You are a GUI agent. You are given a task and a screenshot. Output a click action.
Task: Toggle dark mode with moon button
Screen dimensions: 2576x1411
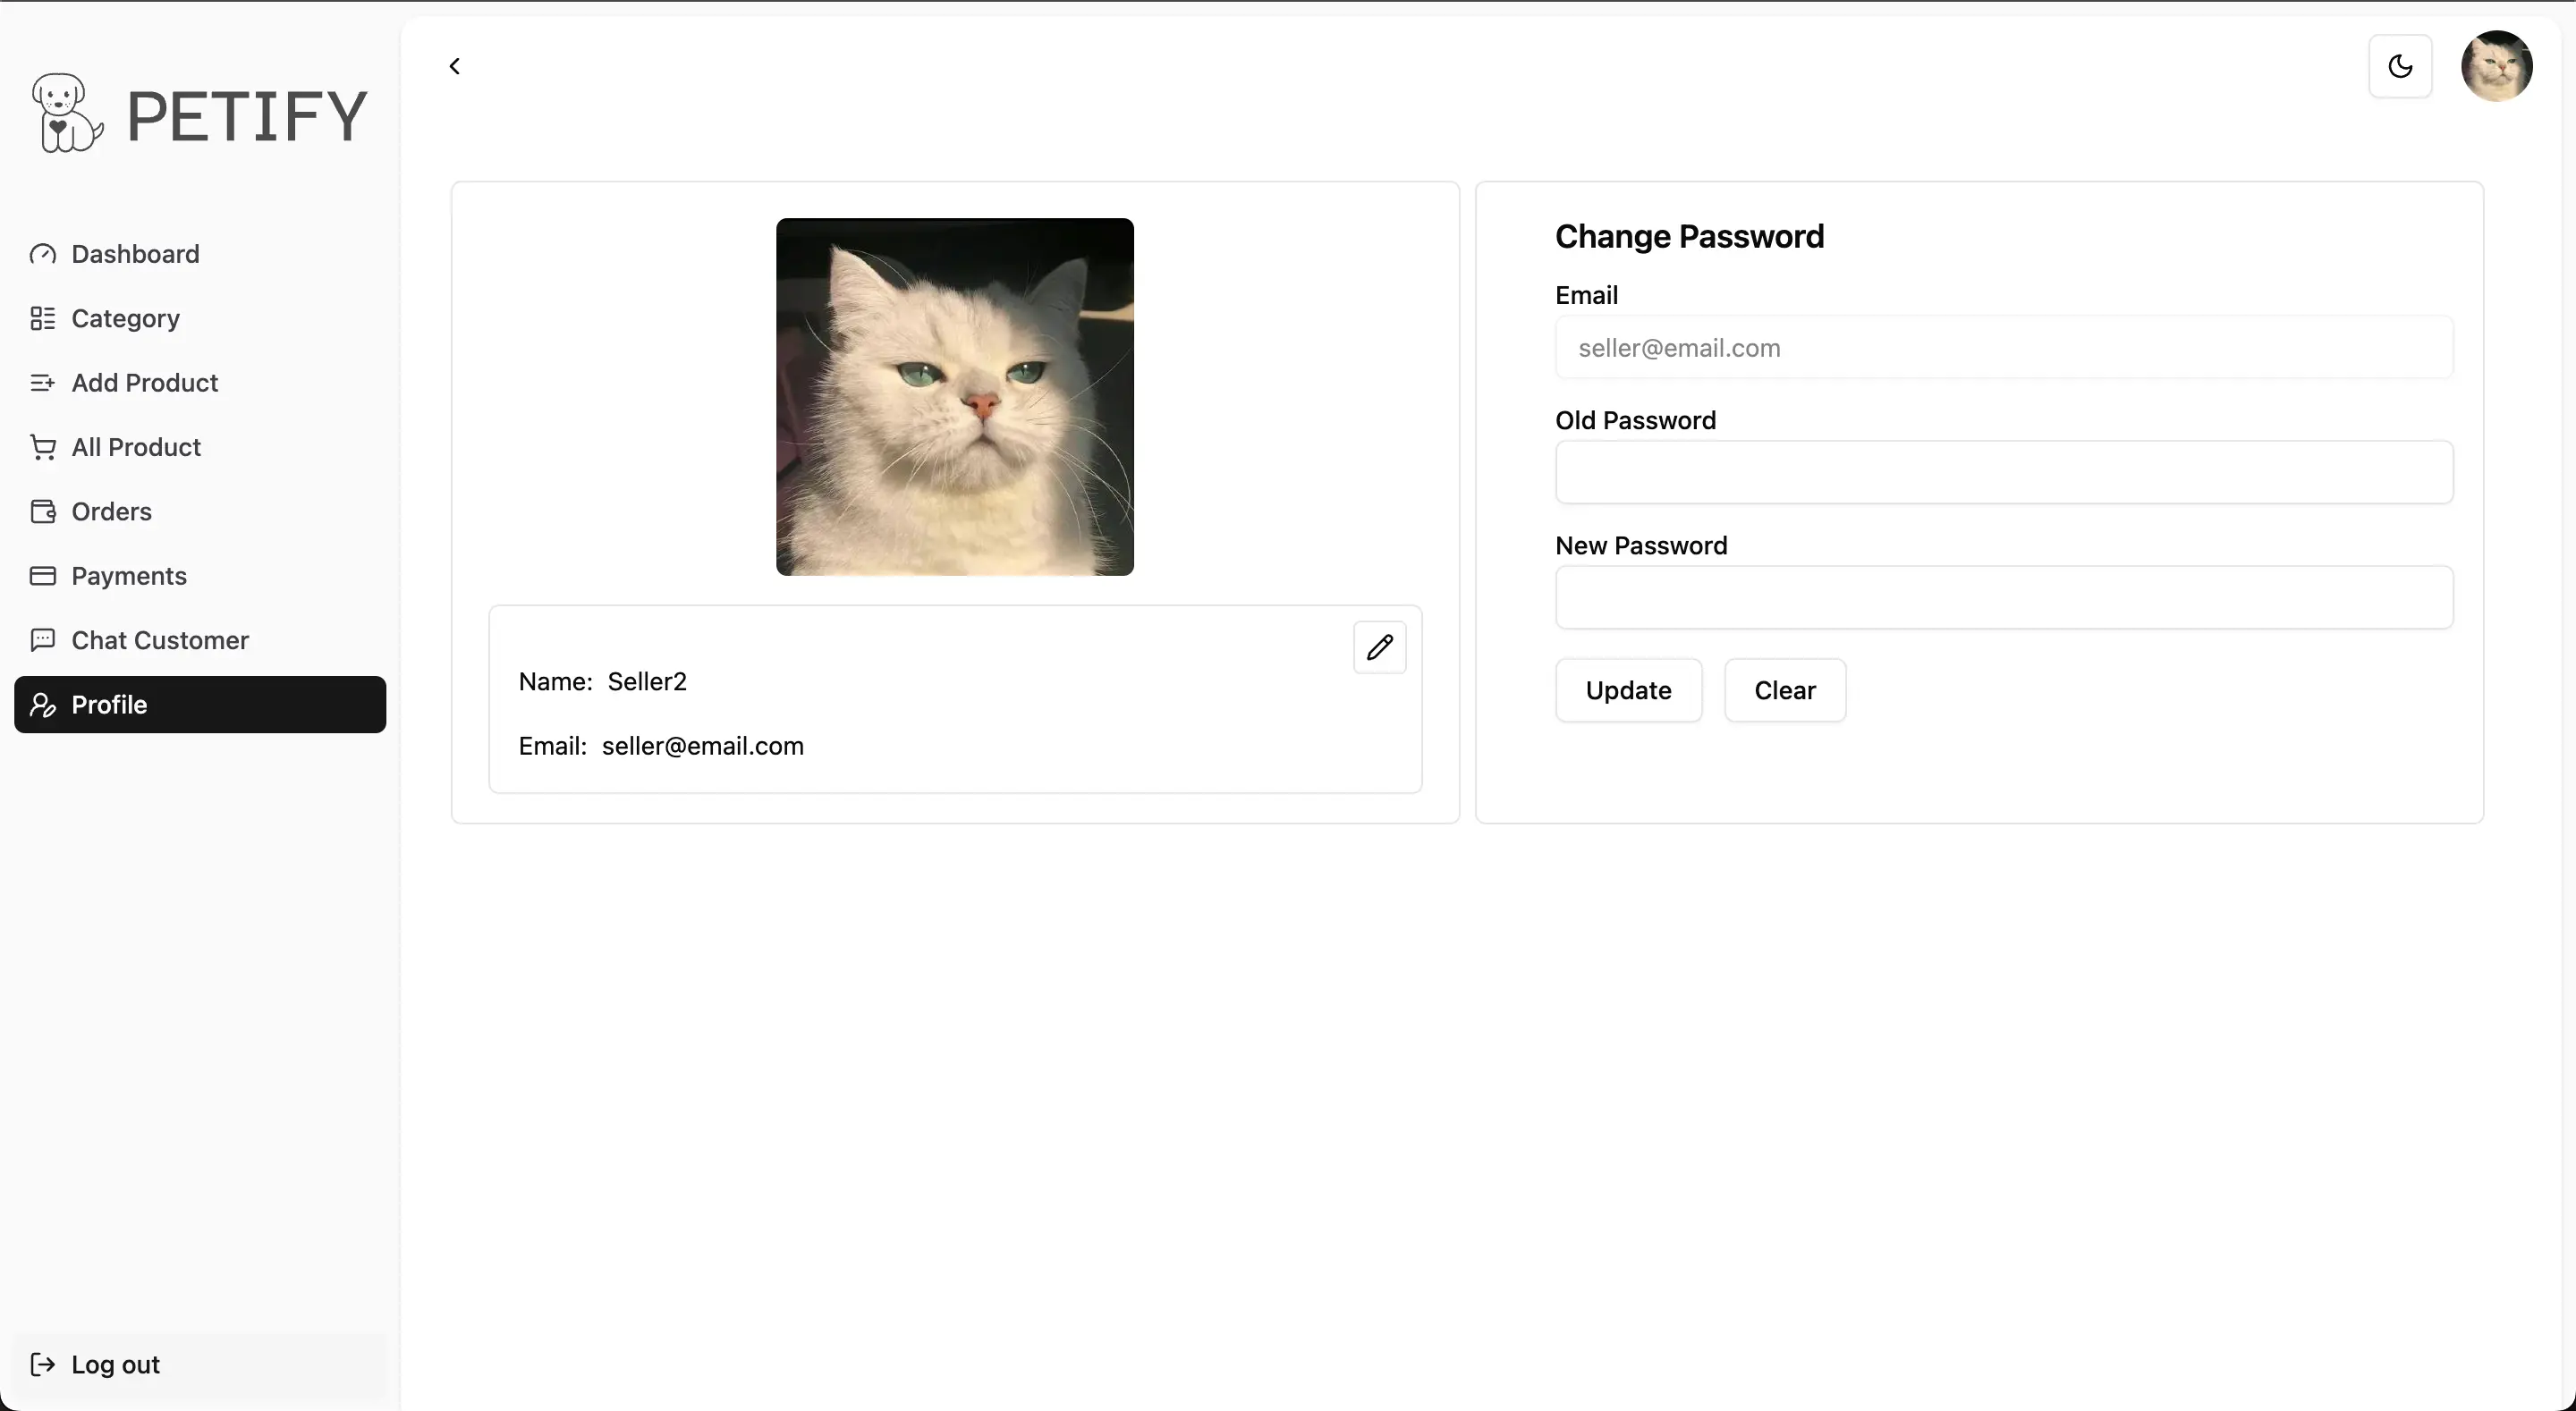(x=2400, y=66)
